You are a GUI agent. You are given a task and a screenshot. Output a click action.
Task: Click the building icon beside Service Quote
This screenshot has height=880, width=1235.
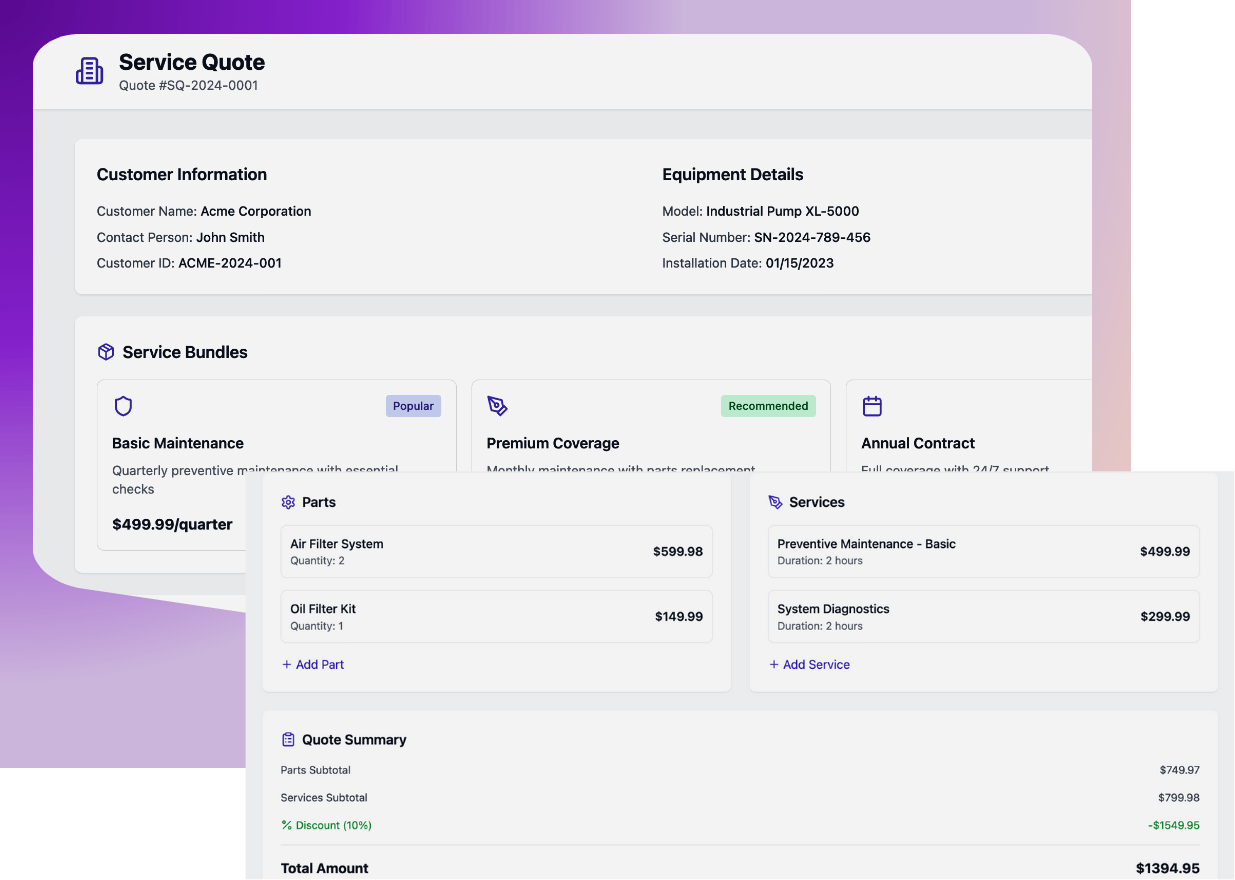[x=90, y=71]
